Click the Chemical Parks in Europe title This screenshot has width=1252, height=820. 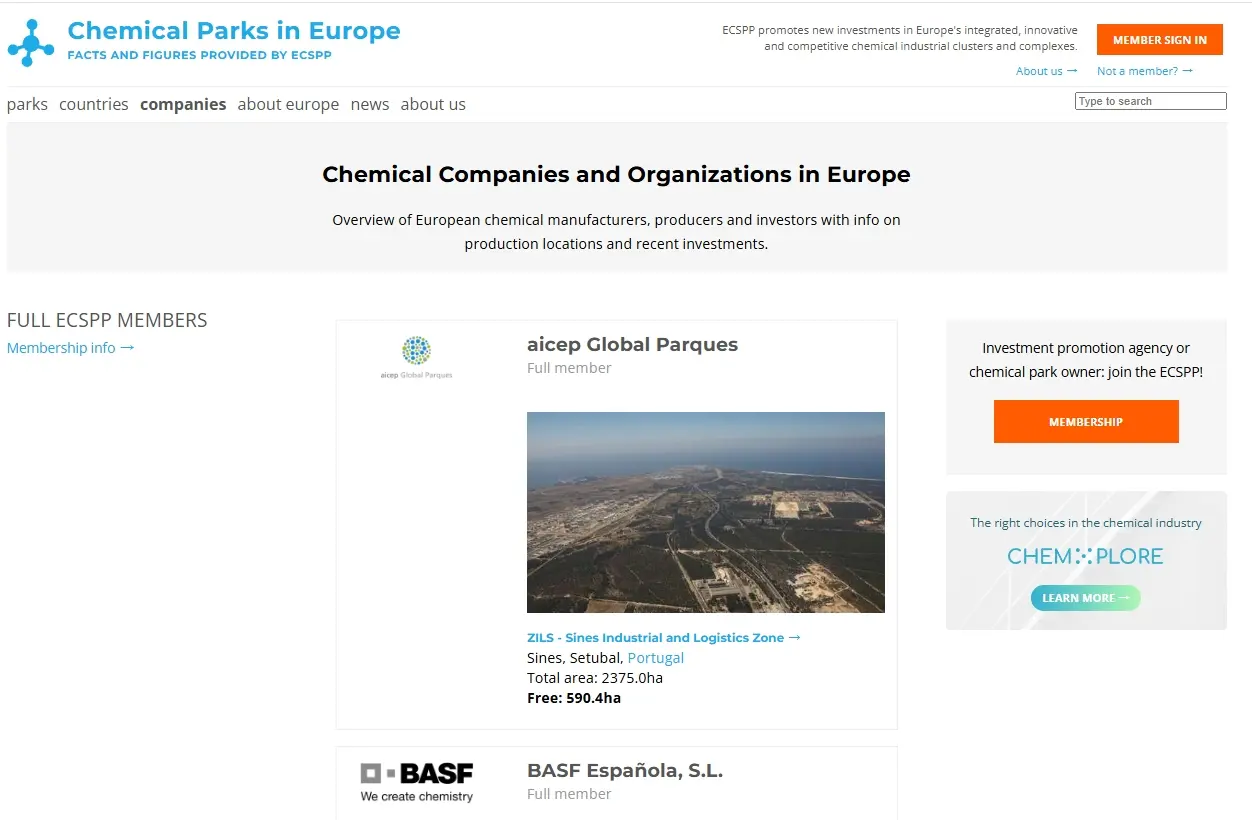point(234,31)
